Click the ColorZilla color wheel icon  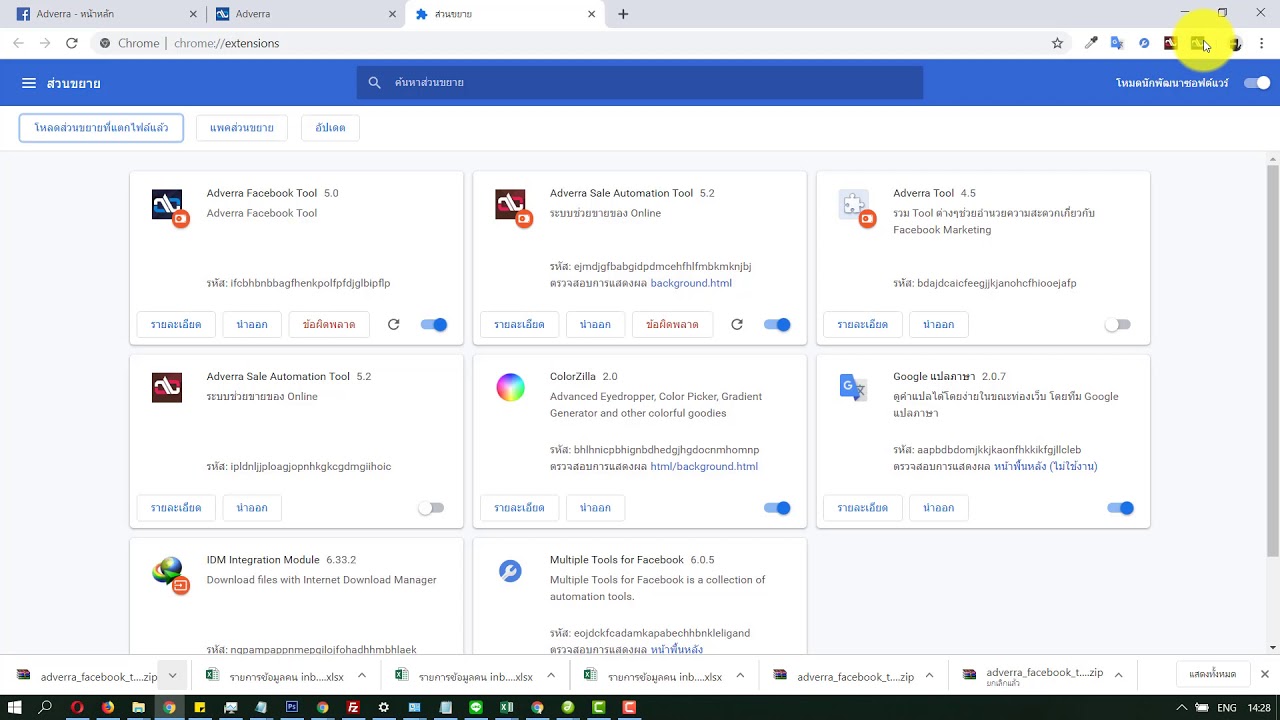click(x=510, y=387)
